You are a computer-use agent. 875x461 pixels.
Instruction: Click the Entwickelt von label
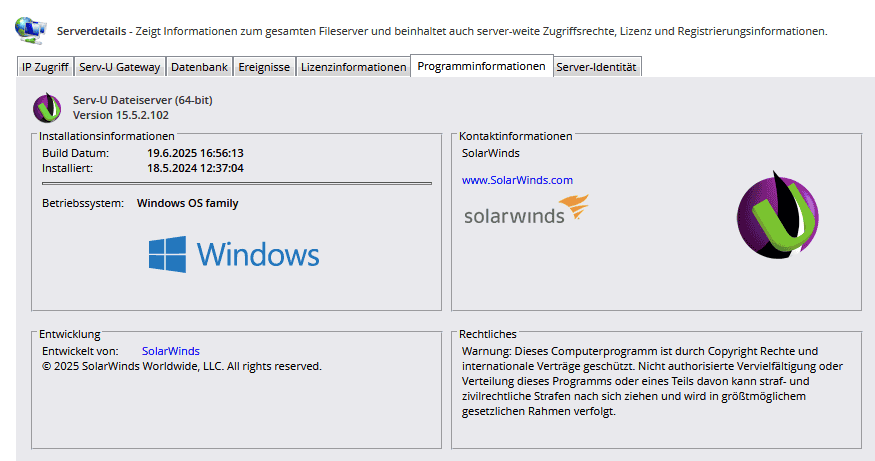pyautogui.click(x=80, y=351)
